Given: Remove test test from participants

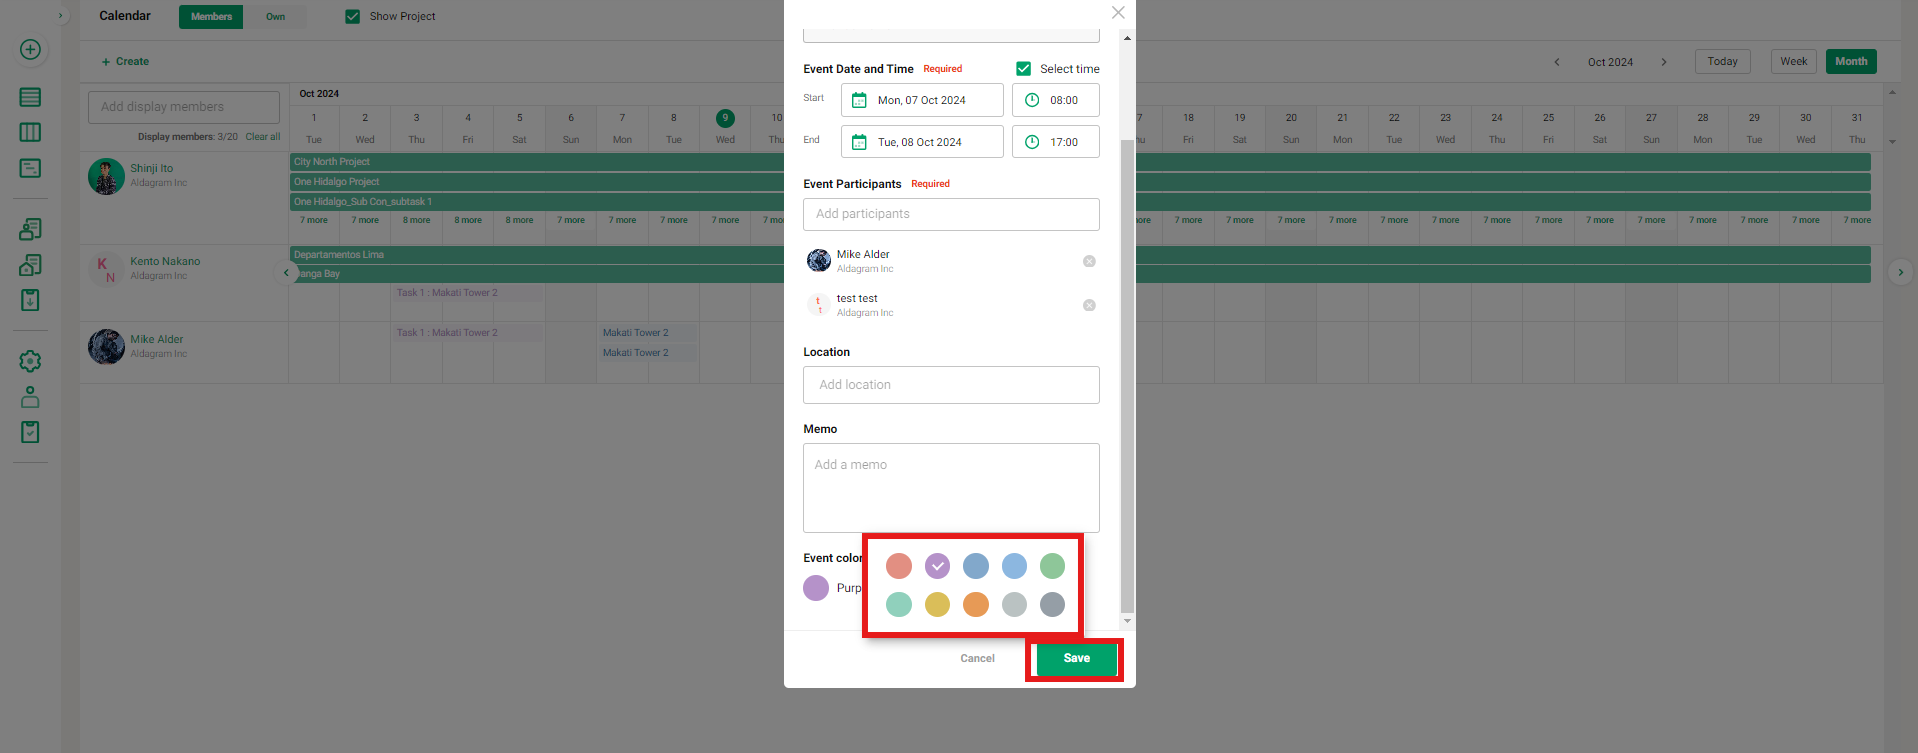Looking at the screenshot, I should (x=1089, y=305).
